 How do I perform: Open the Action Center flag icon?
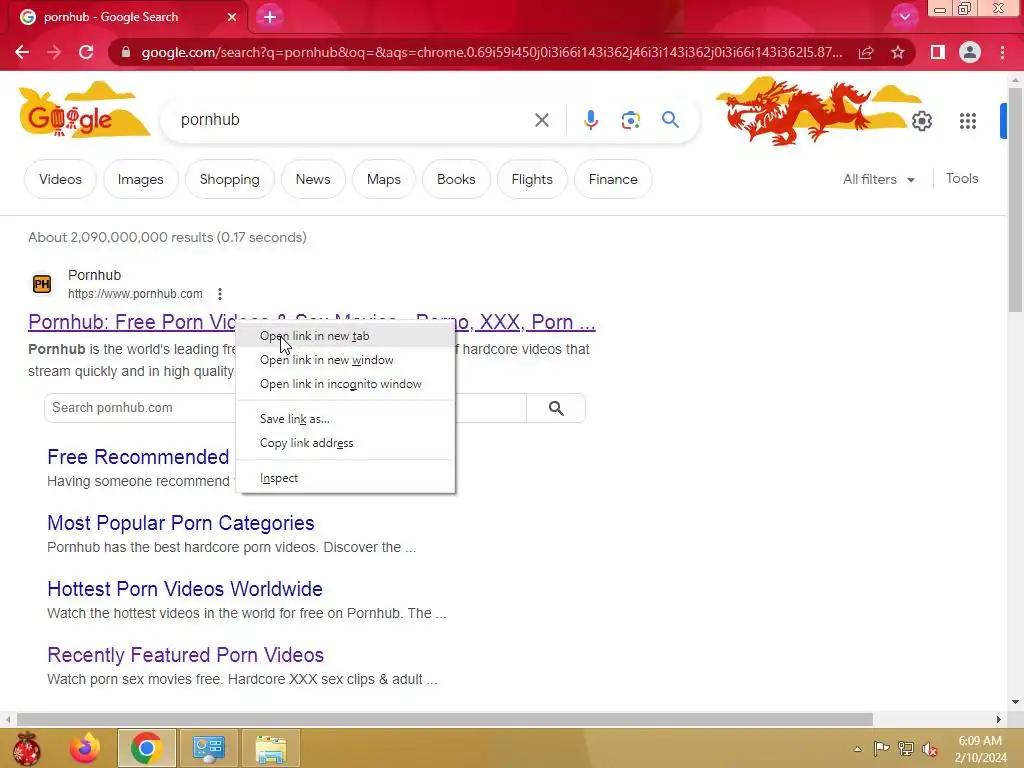(x=881, y=749)
